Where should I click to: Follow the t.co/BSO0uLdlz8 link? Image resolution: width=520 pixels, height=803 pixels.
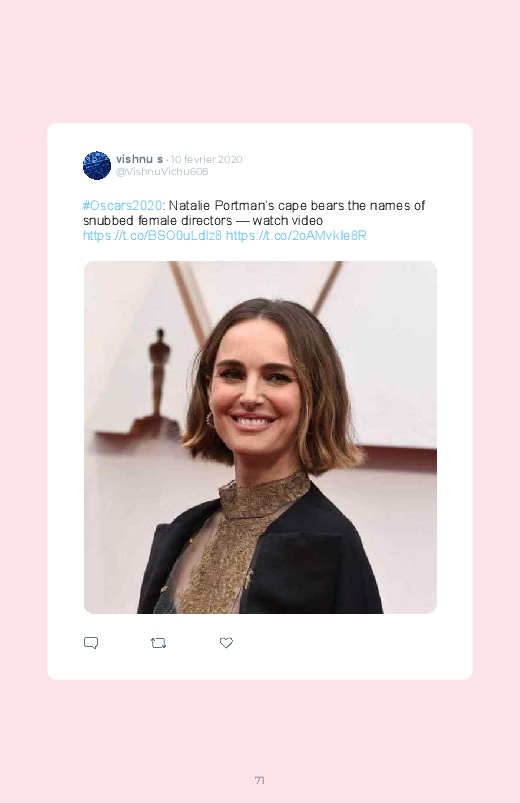click(153, 236)
